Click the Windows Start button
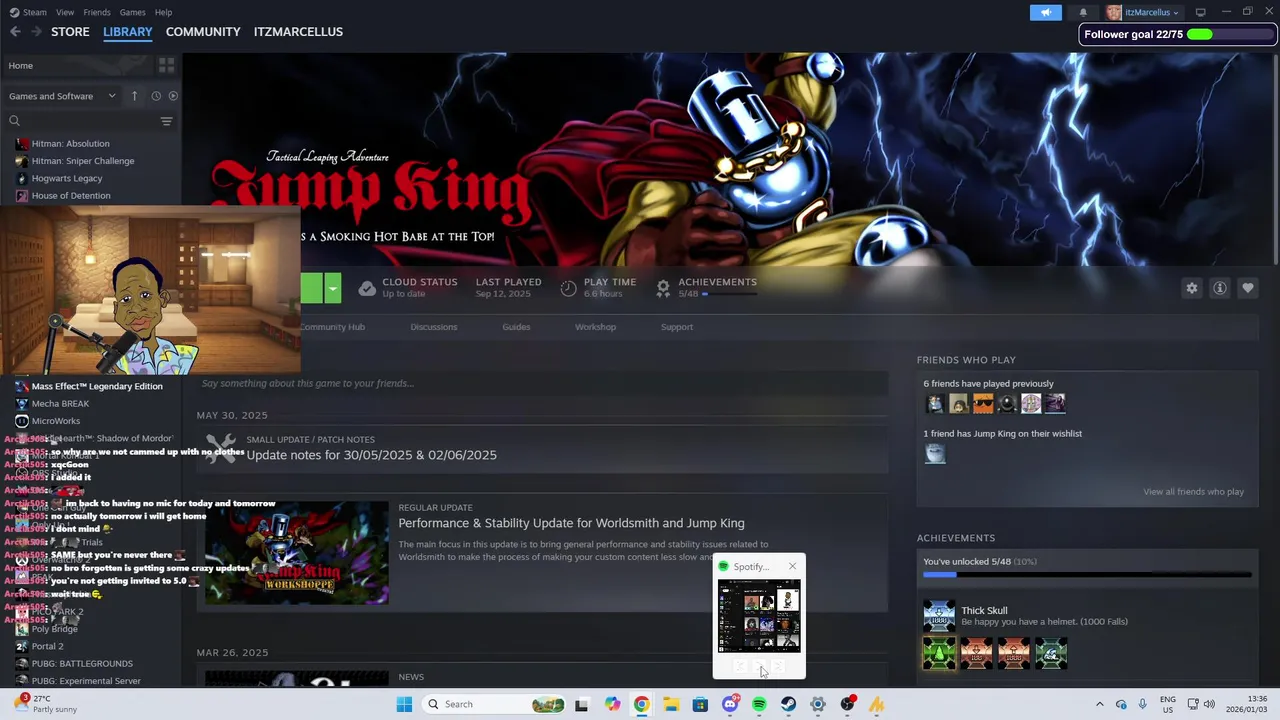 404,704
